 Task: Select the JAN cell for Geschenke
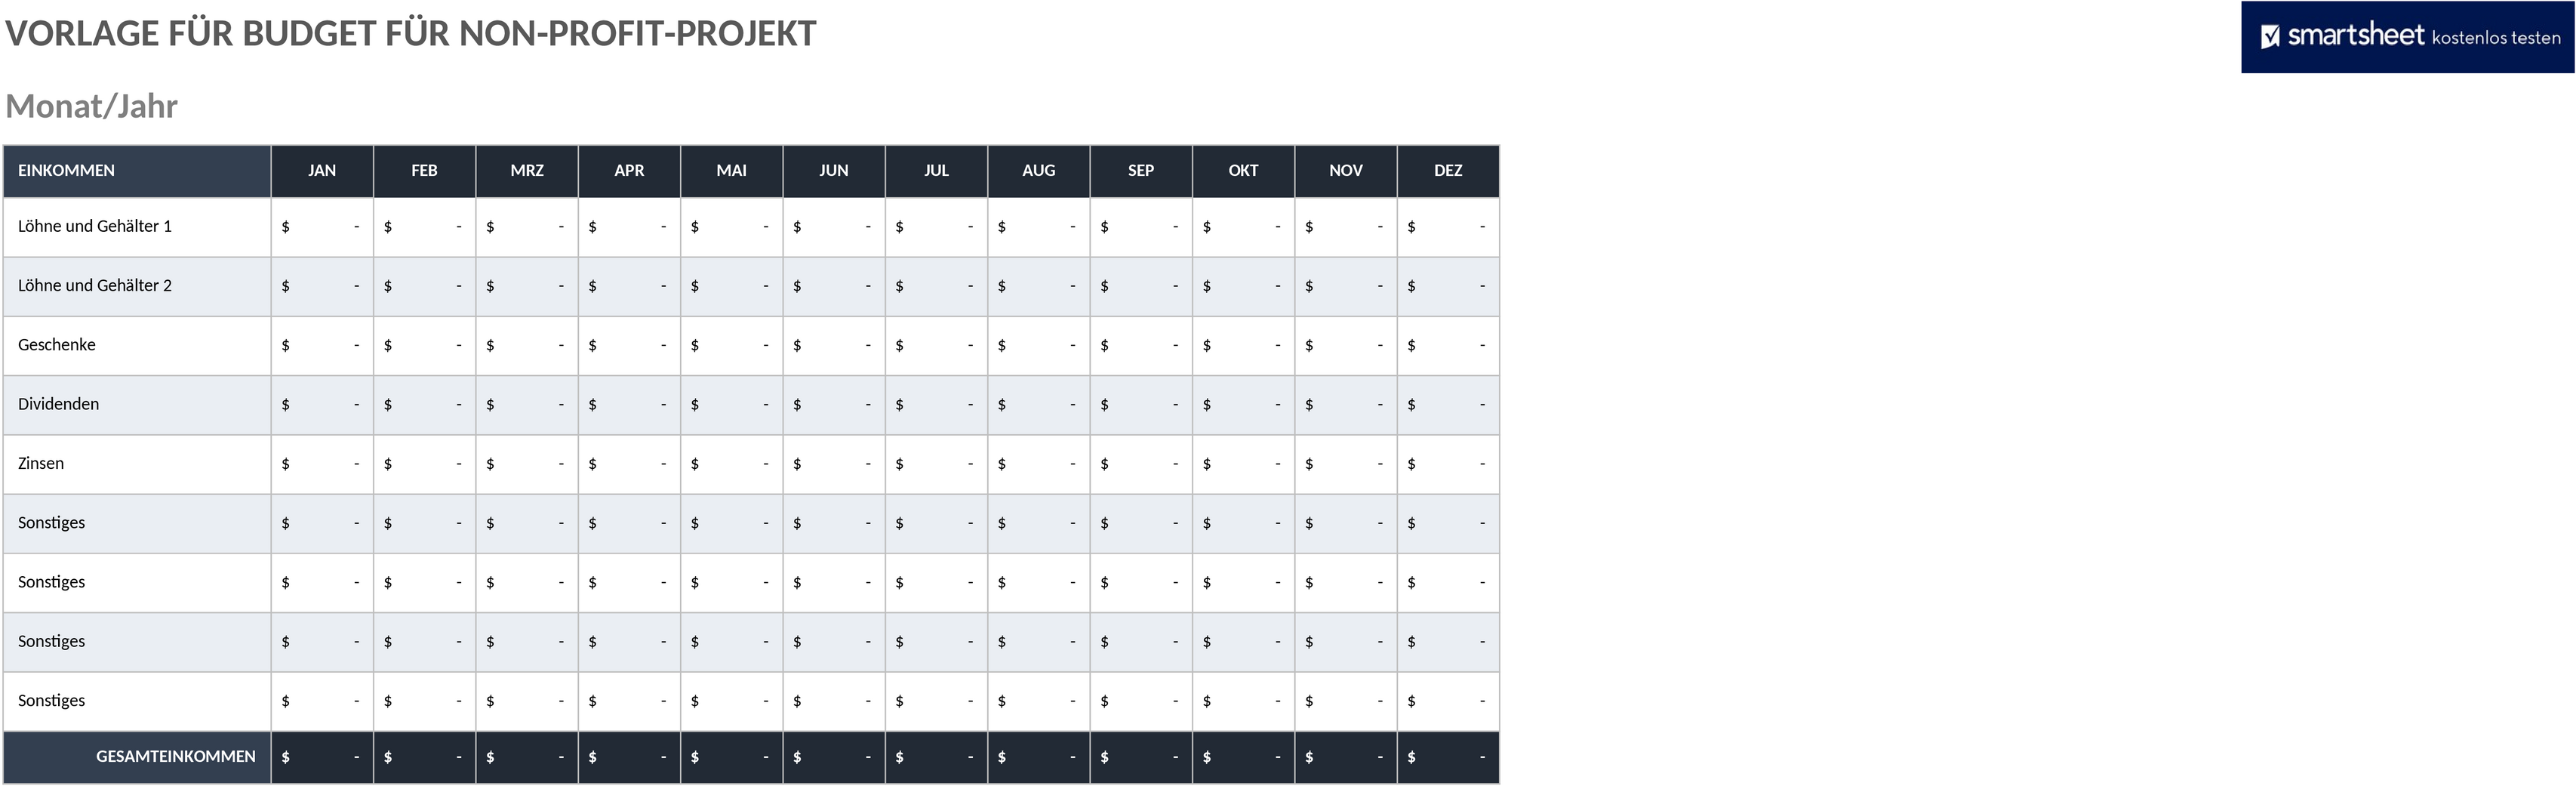pyautogui.click(x=322, y=345)
